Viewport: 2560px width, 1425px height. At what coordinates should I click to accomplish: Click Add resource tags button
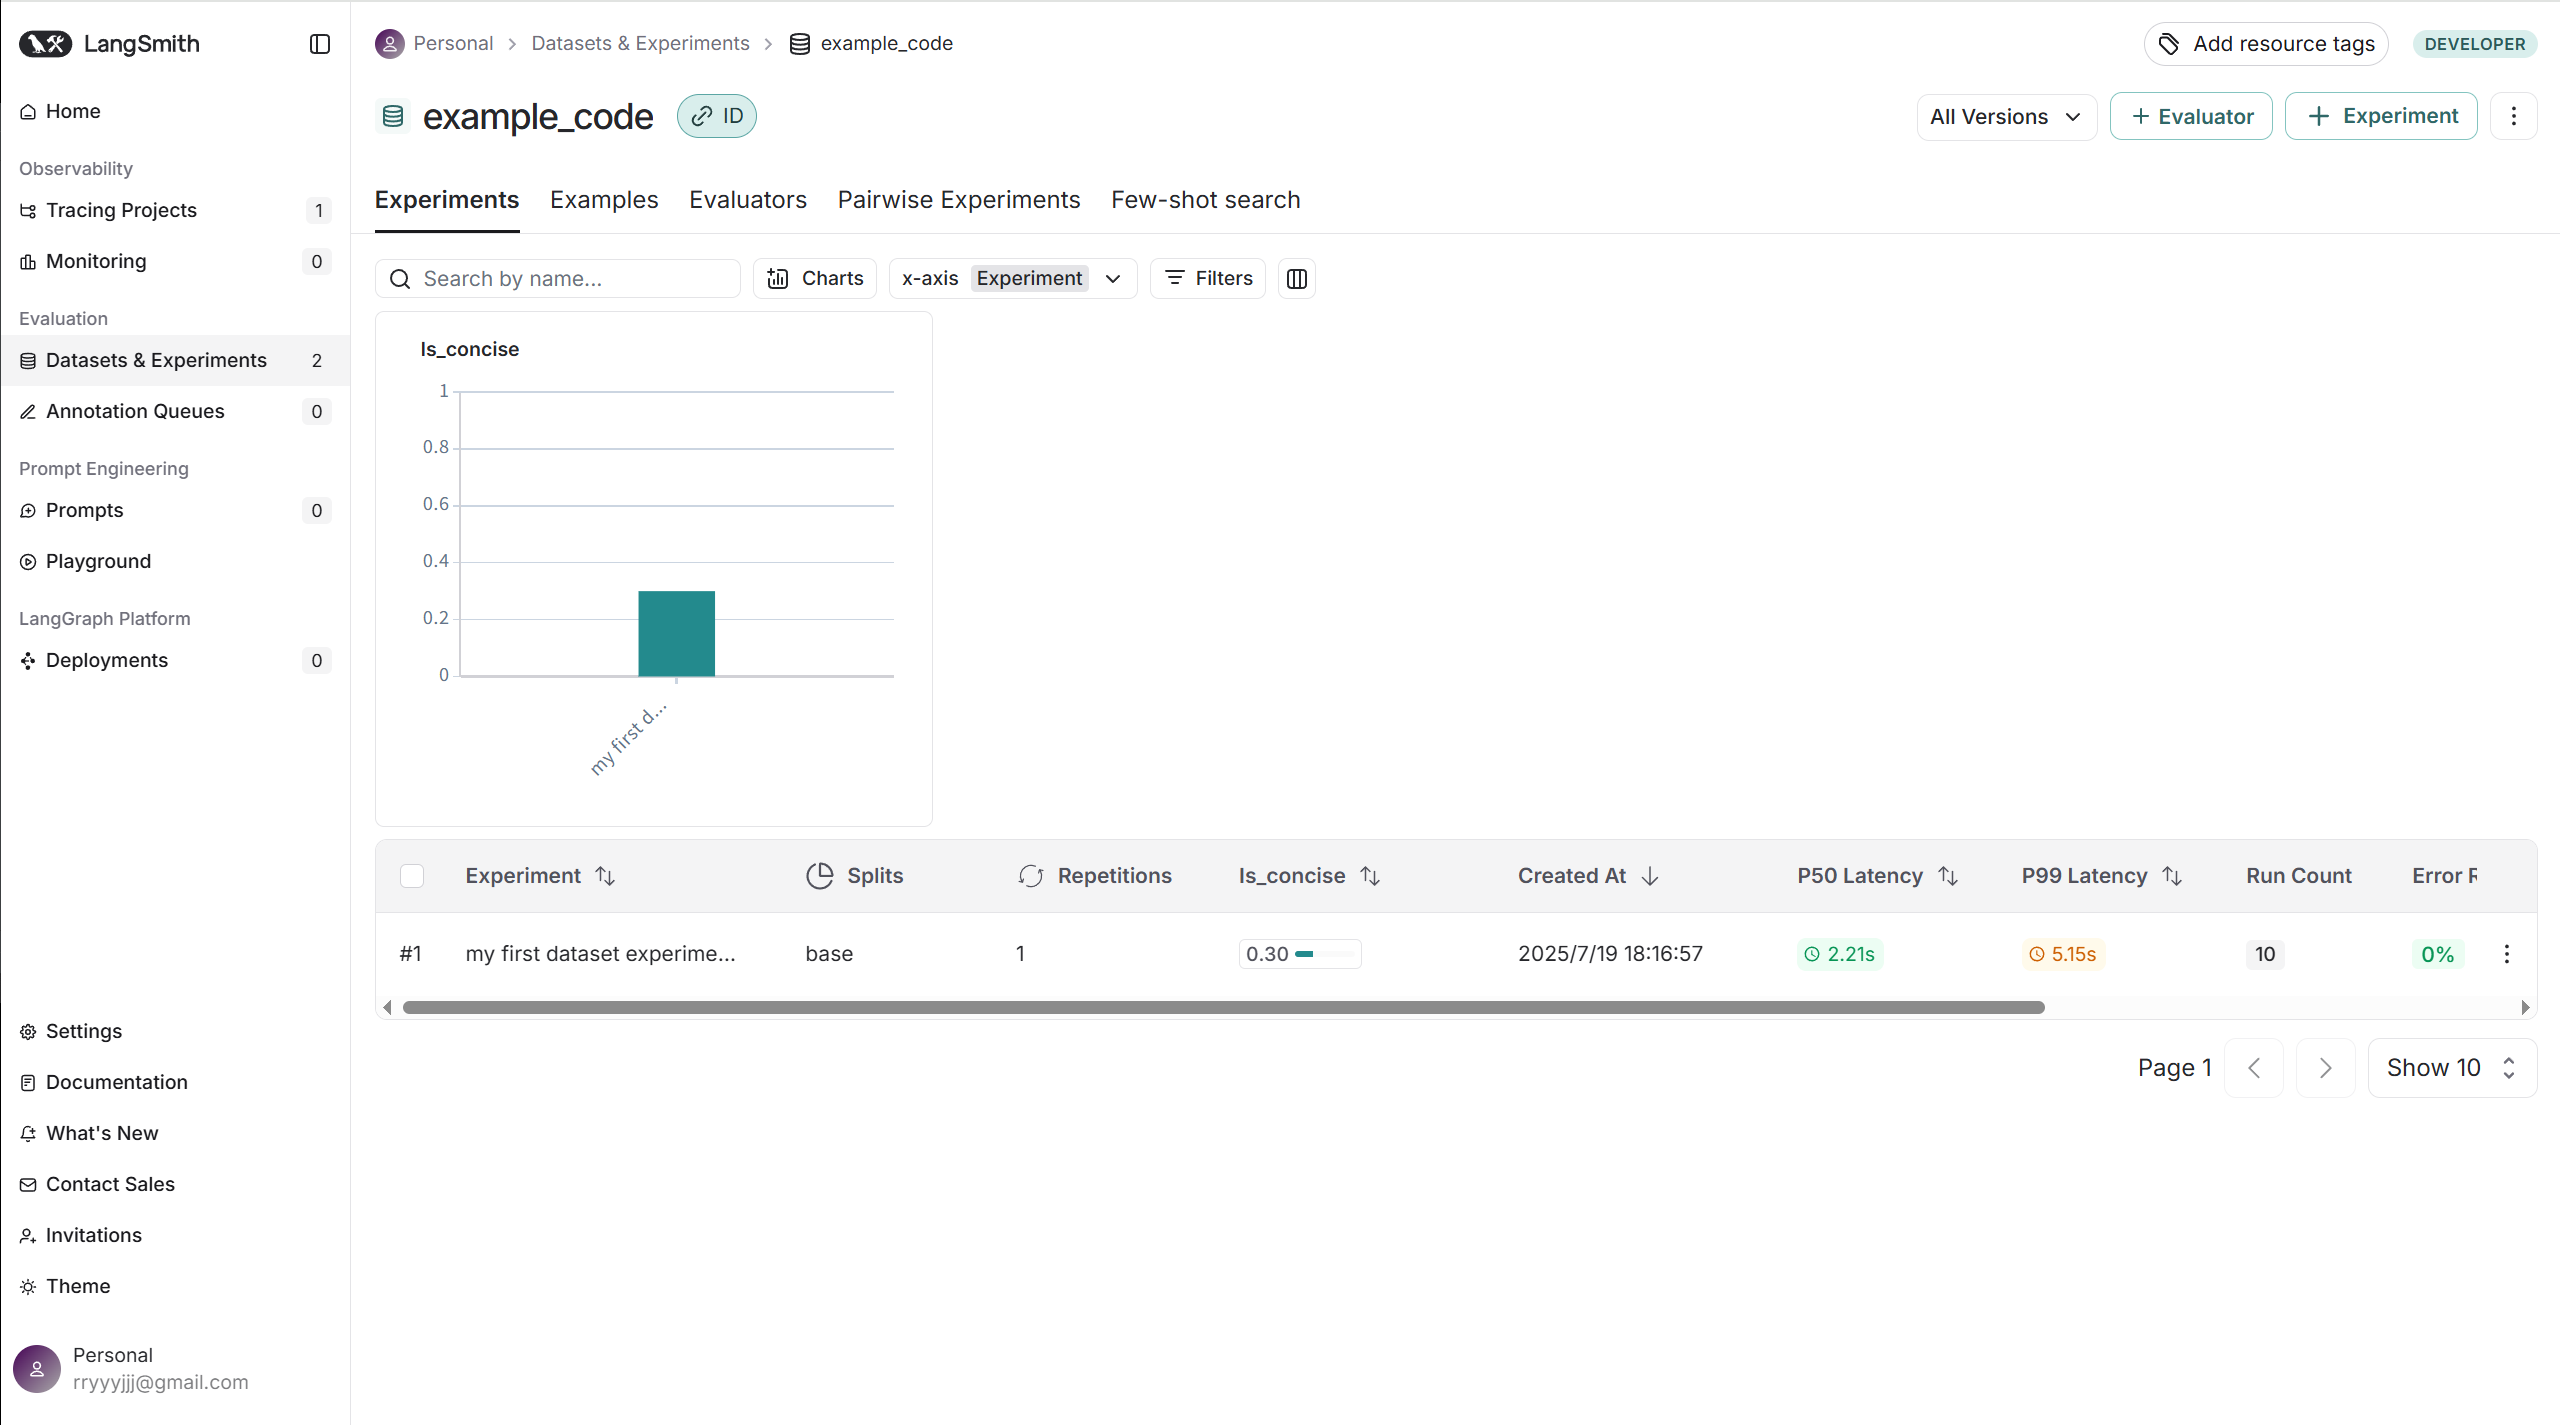(x=2266, y=44)
